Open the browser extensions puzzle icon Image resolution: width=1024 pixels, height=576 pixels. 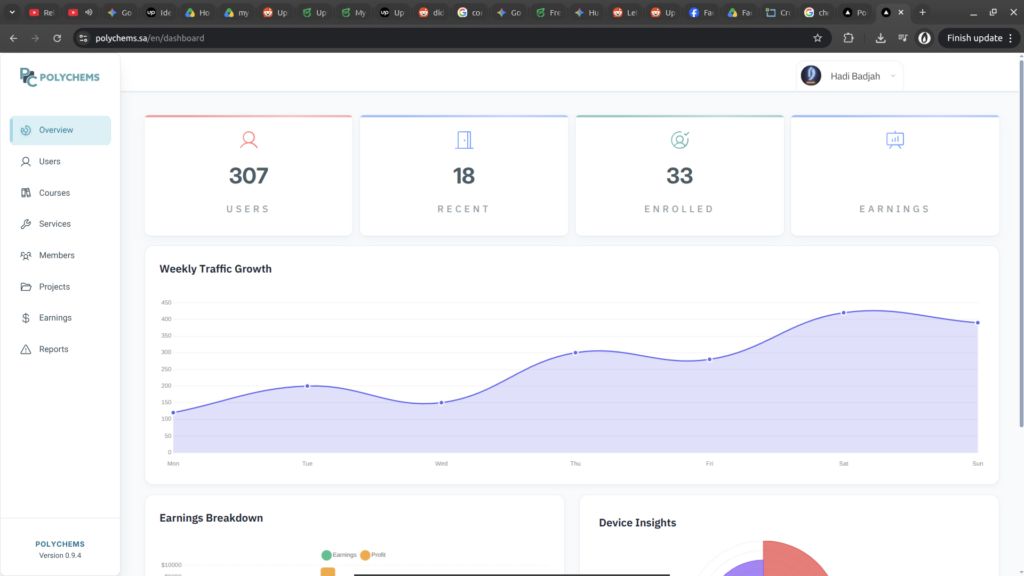point(848,38)
